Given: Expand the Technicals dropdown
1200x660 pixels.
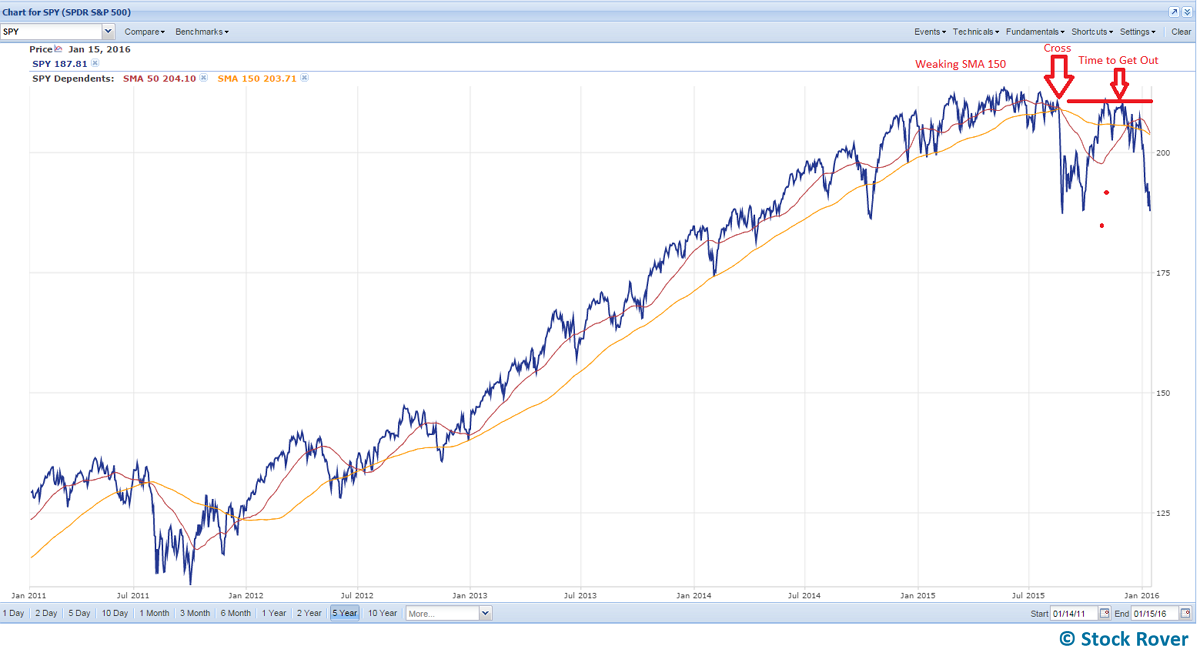Looking at the screenshot, I should pos(976,32).
